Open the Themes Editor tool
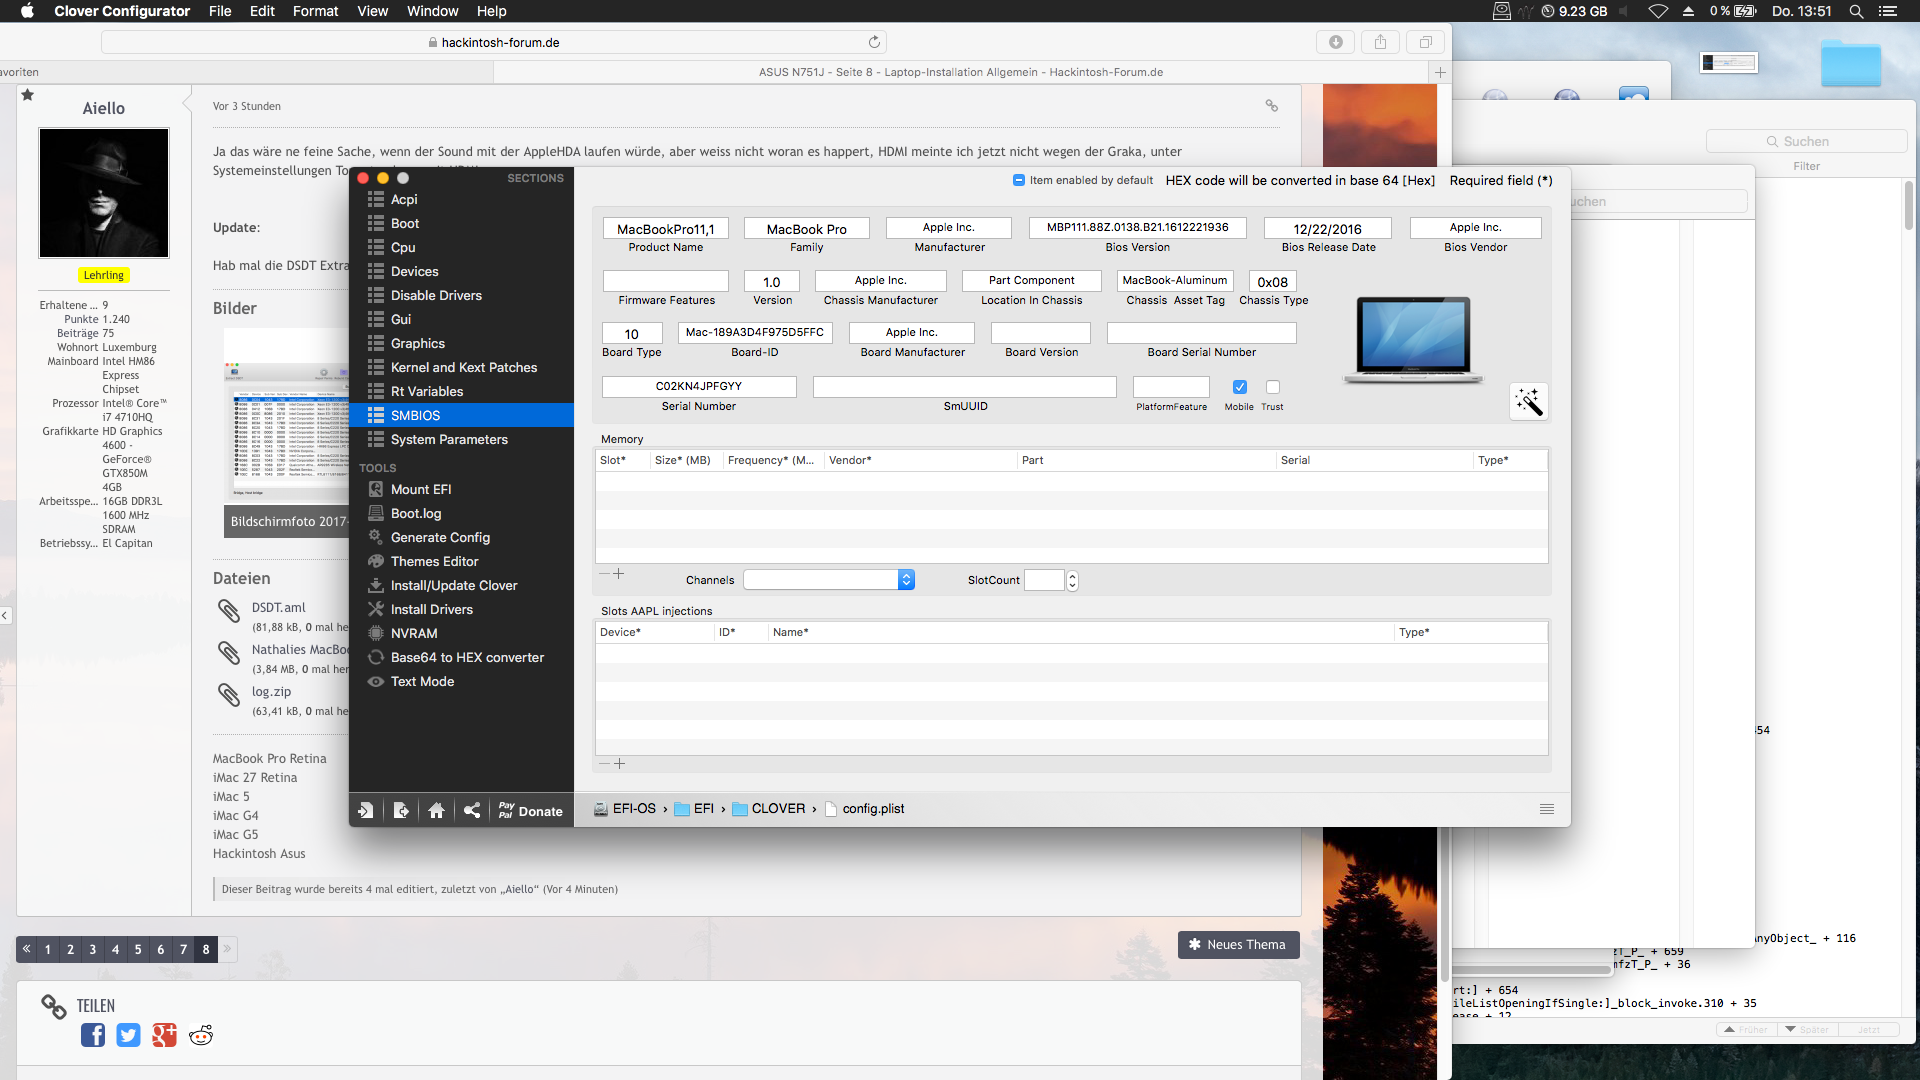The width and height of the screenshot is (1920, 1080). (x=434, y=561)
